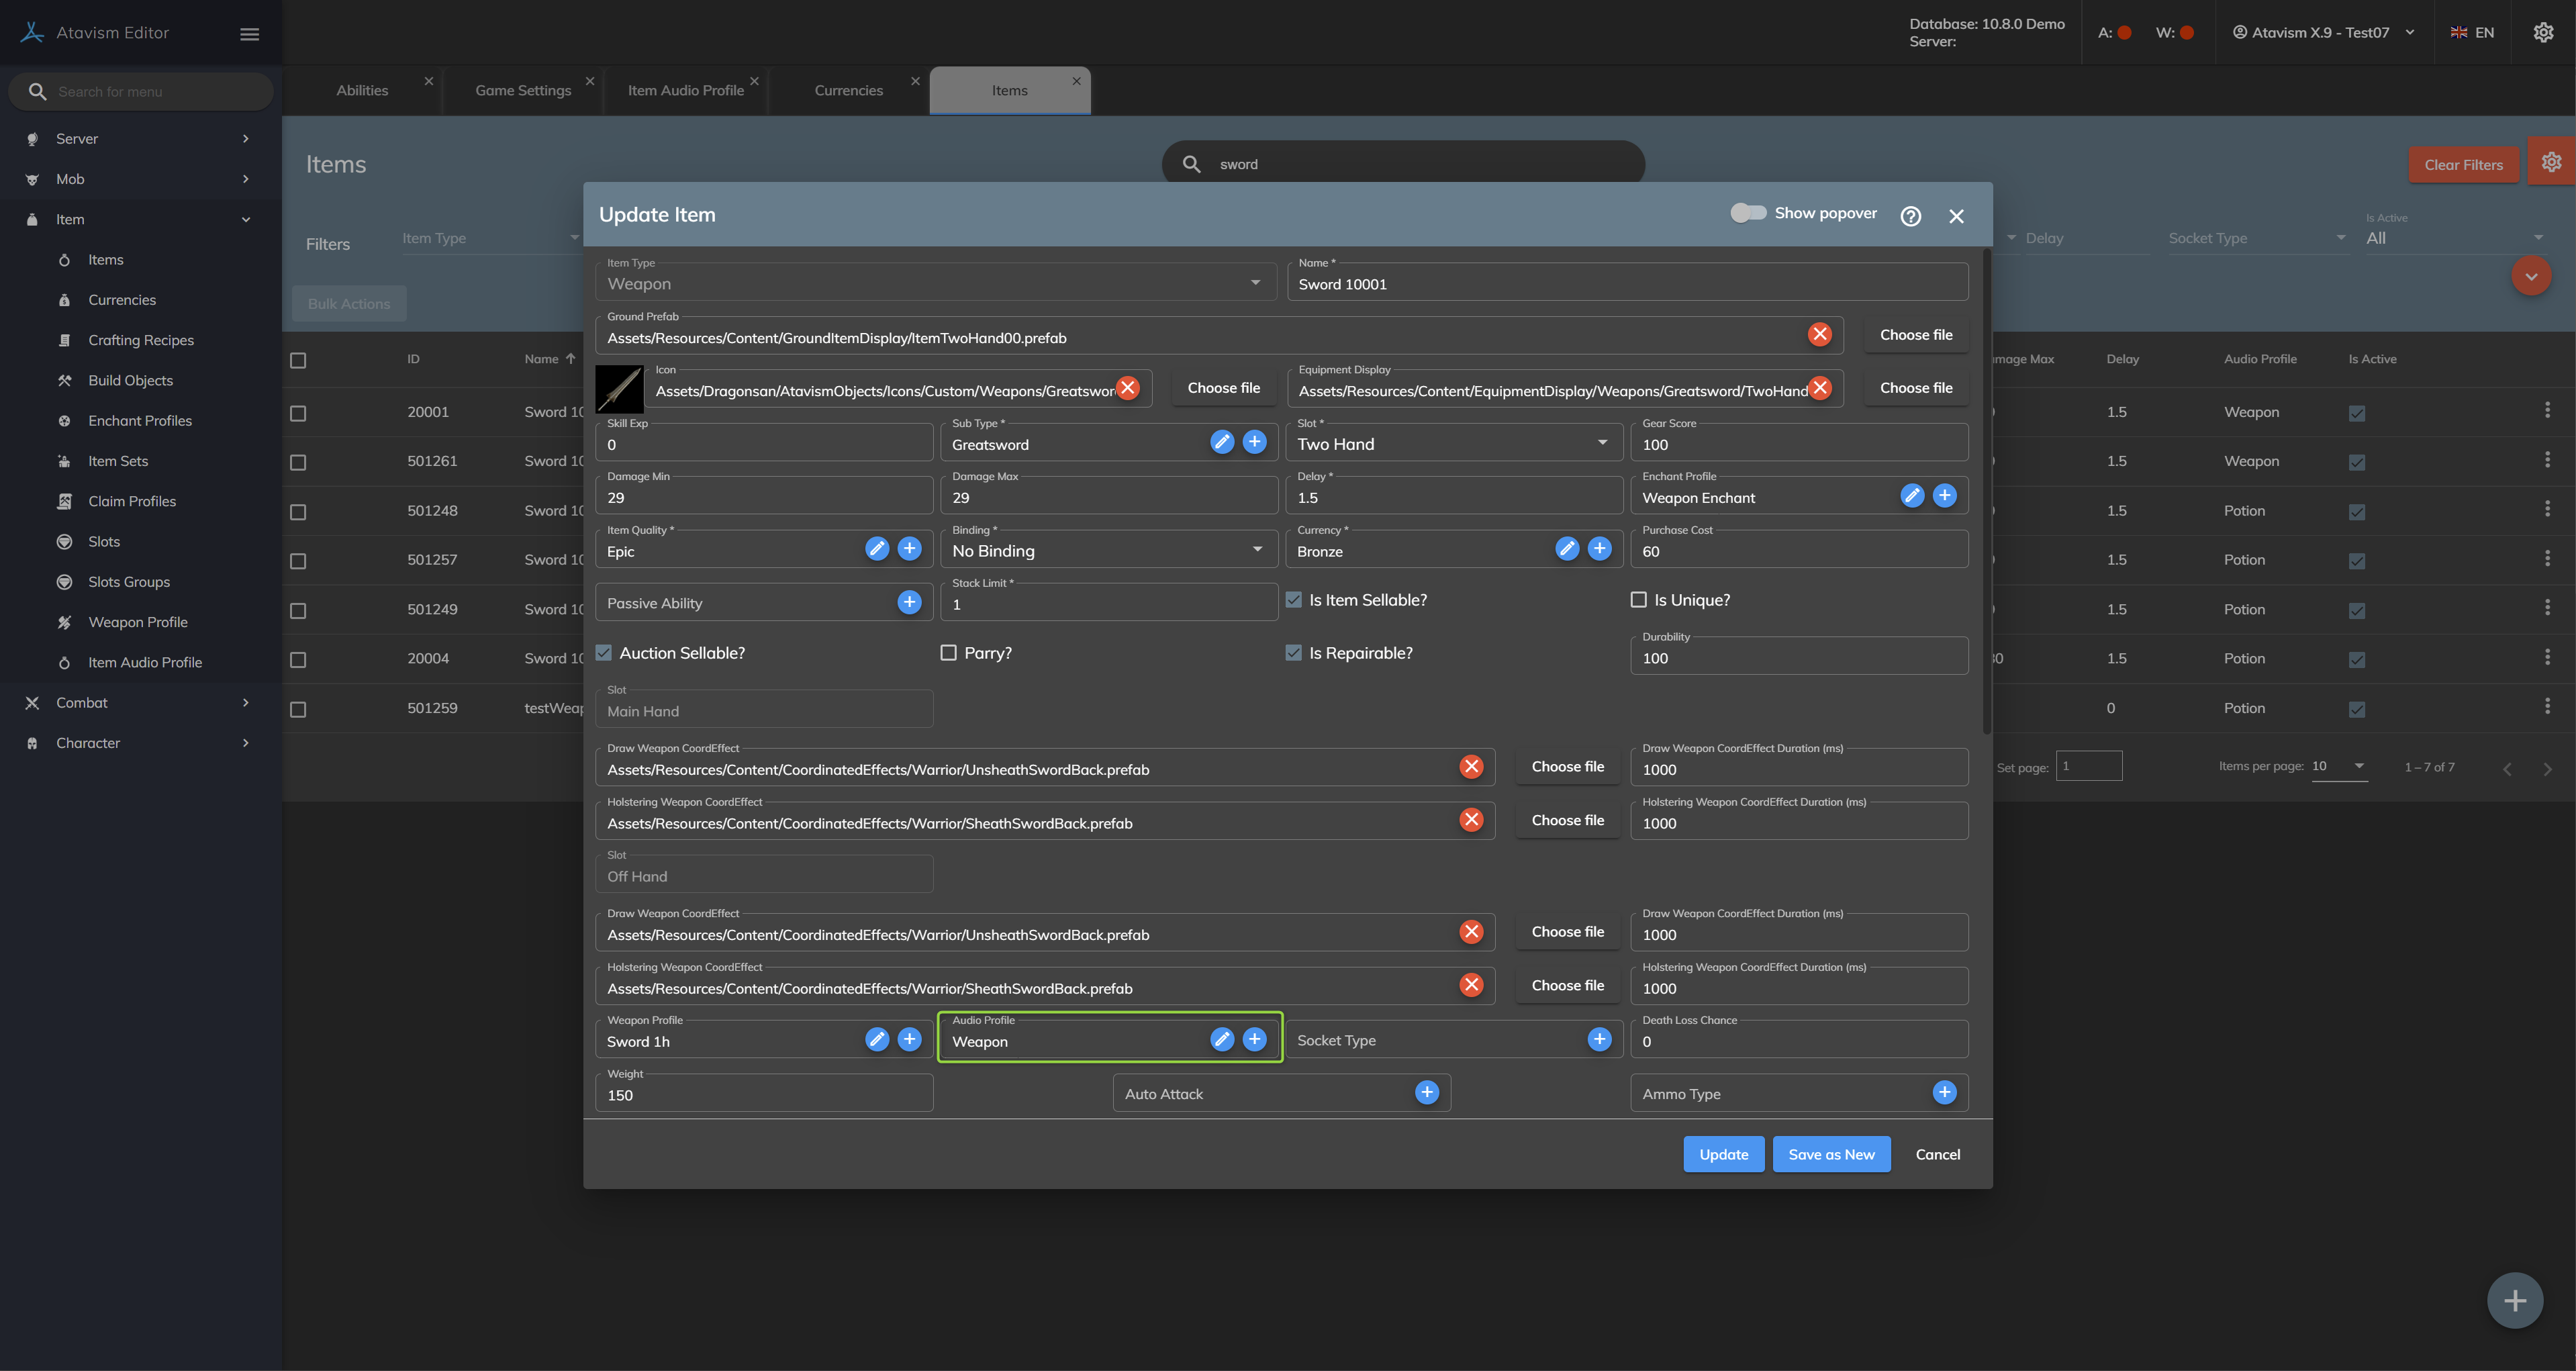2576x1371 pixels.
Task: Open Crafting Recipes in sidebar menu
Action: point(141,340)
